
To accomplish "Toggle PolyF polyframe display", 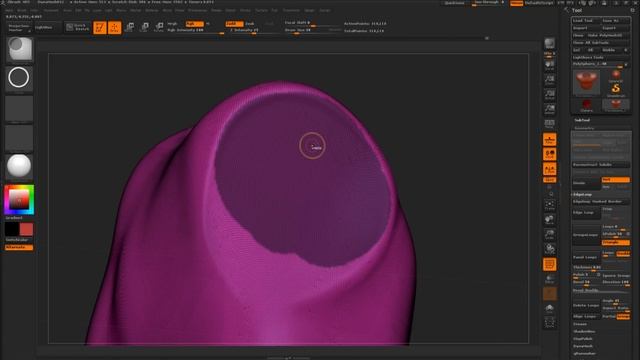I will [x=549, y=264].
